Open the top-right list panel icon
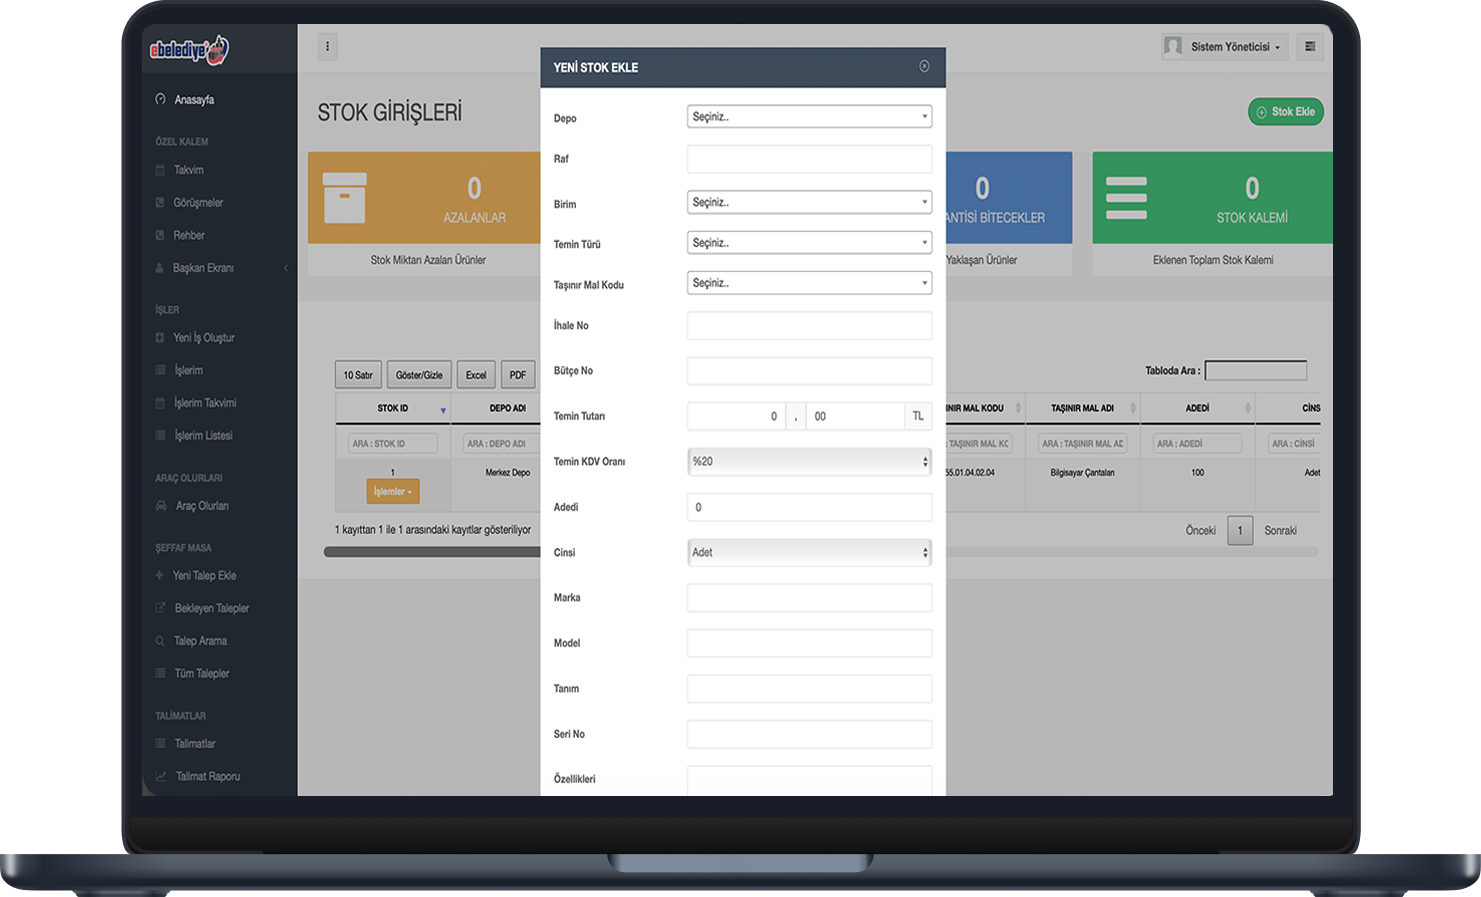Screen dimensions: 1481x897 (1310, 46)
